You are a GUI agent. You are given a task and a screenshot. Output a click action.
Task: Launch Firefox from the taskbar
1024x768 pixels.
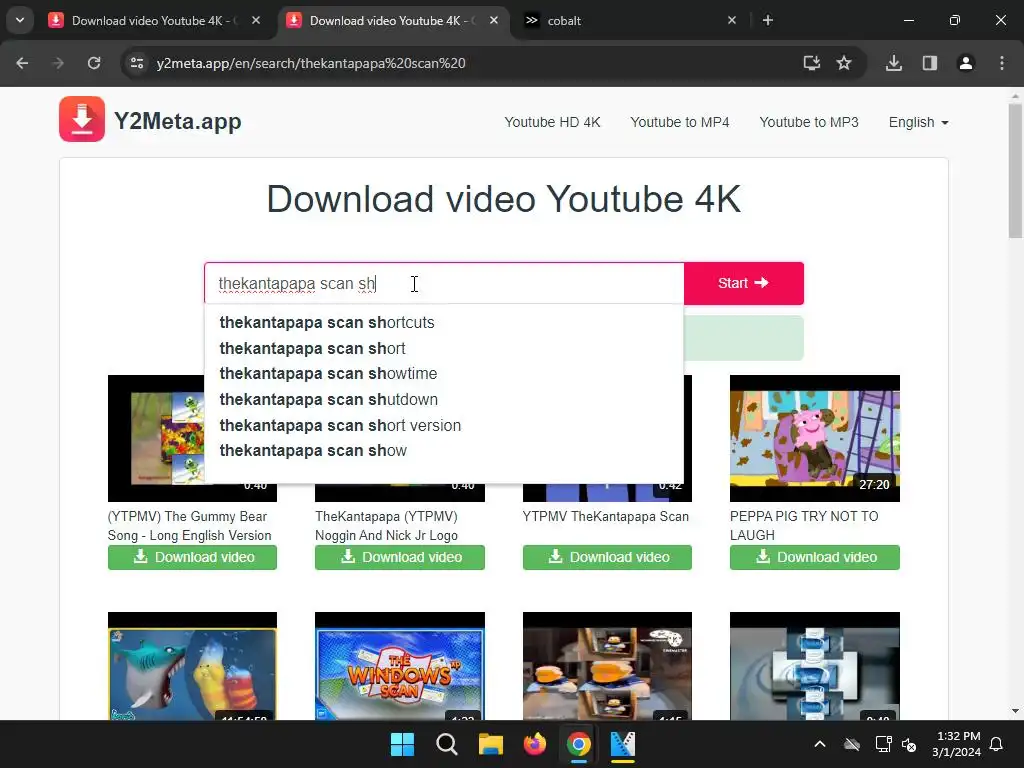coord(535,744)
